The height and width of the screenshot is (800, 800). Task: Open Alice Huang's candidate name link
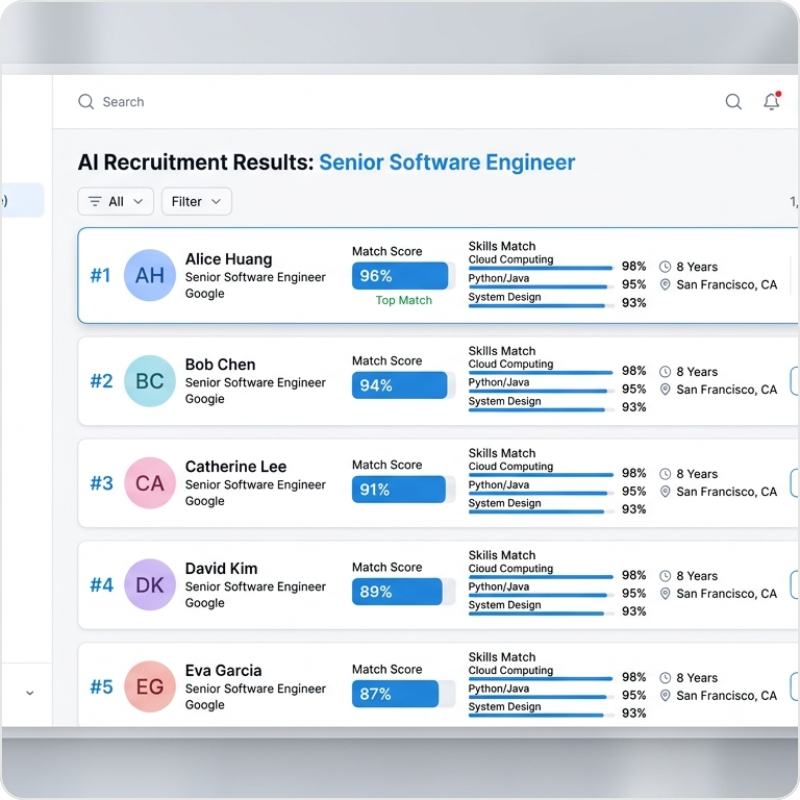click(228, 259)
